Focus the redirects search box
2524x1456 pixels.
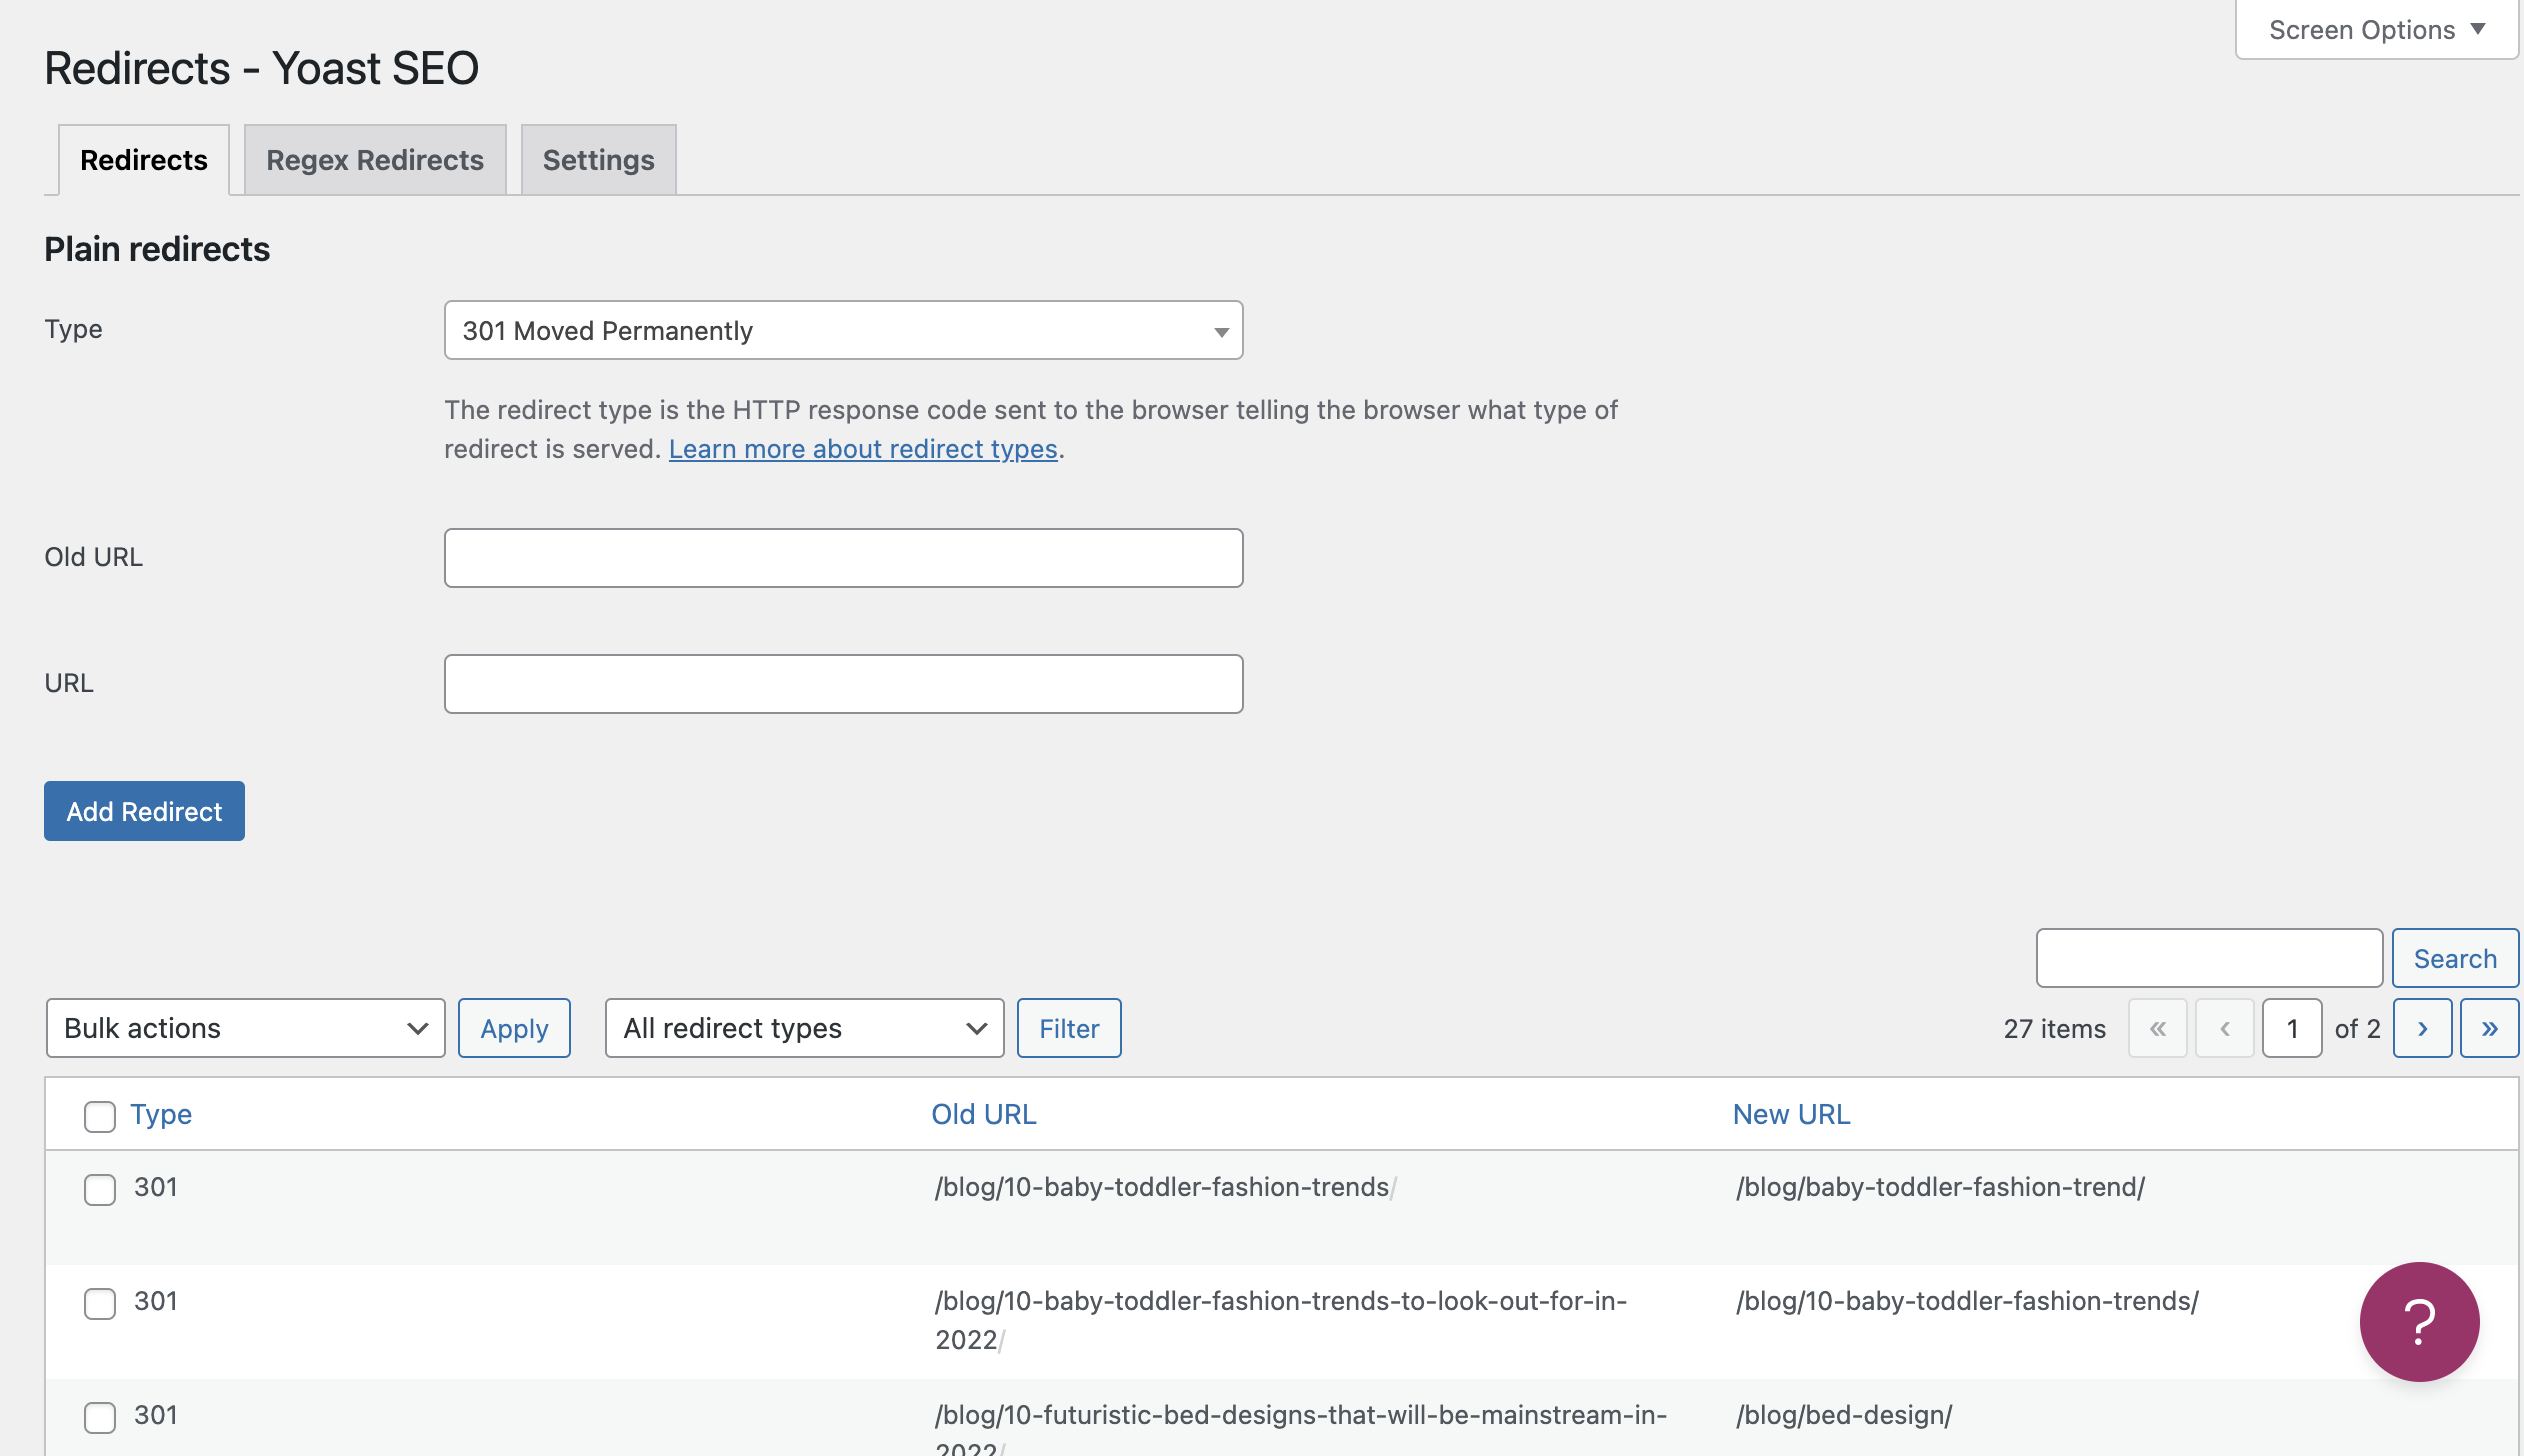pyautogui.click(x=2209, y=958)
